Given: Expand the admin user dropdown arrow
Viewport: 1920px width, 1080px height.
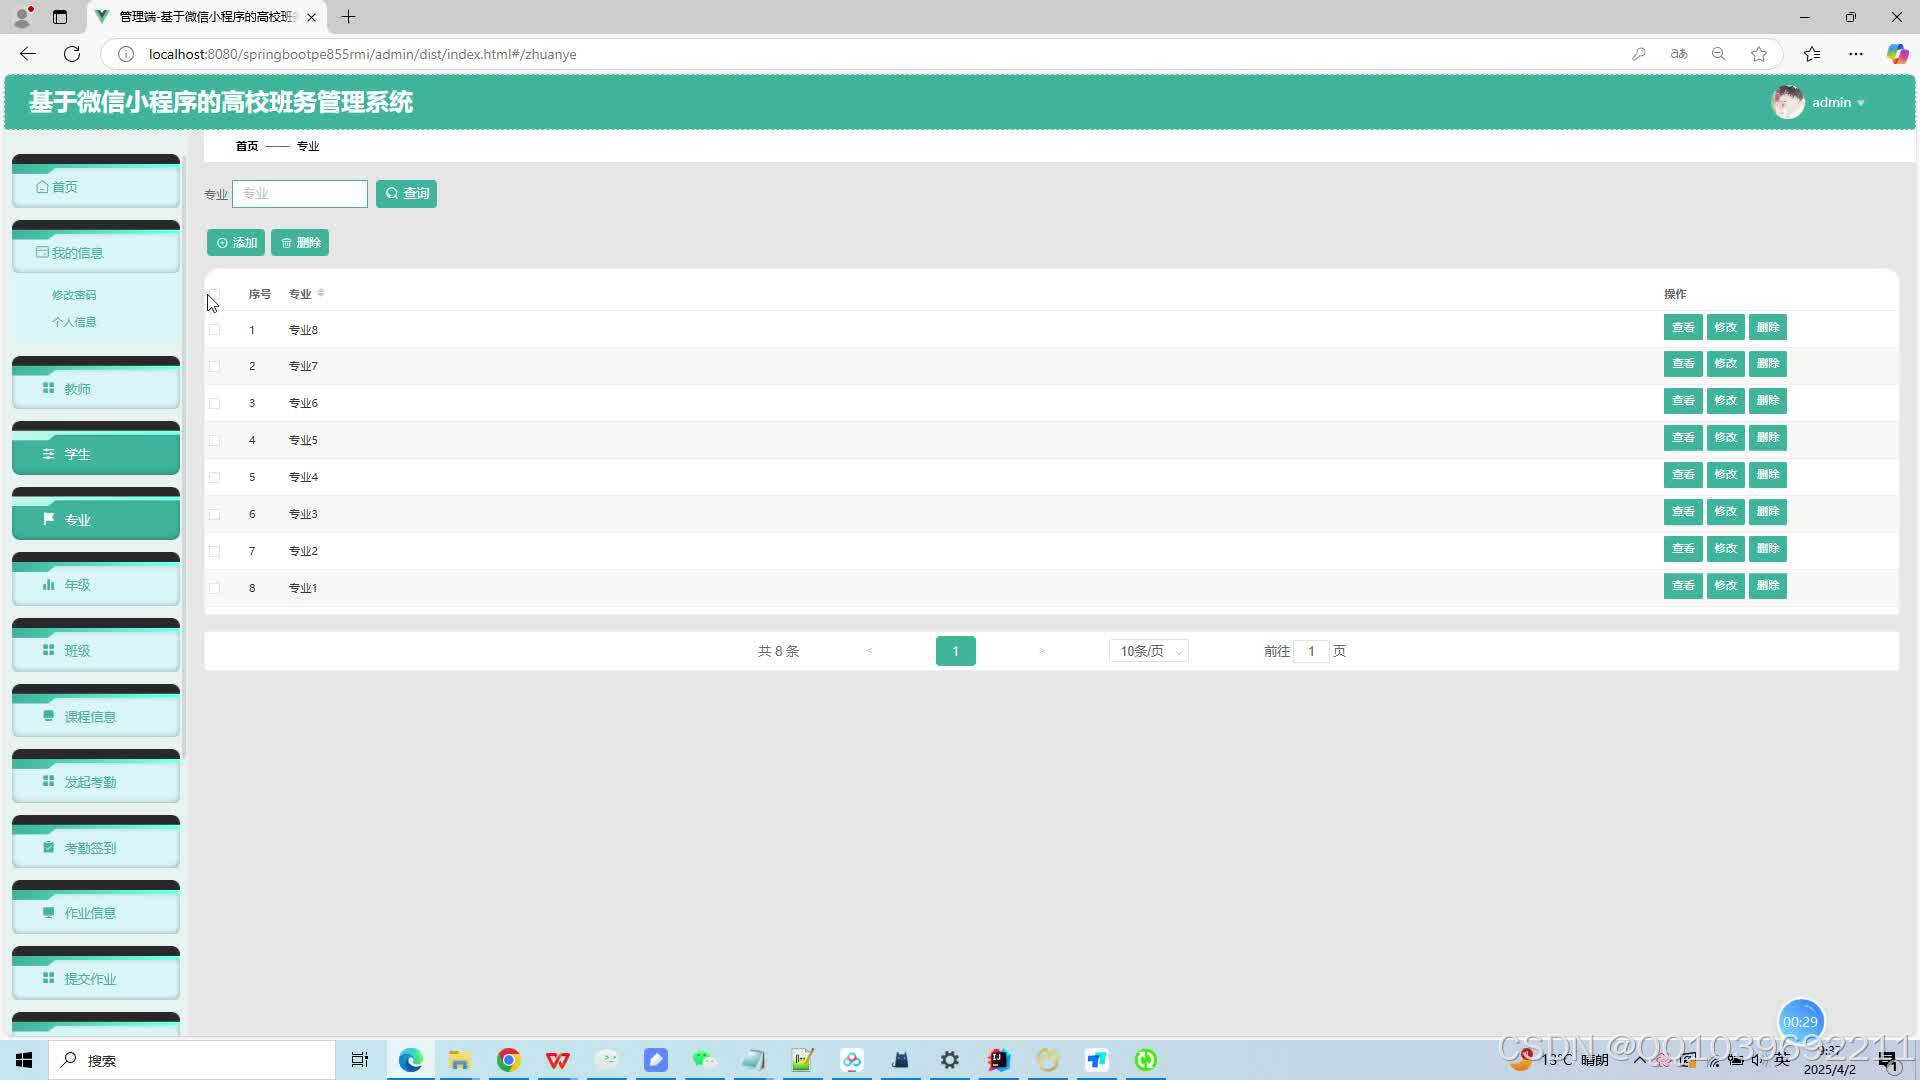Looking at the screenshot, I should click(x=1861, y=103).
